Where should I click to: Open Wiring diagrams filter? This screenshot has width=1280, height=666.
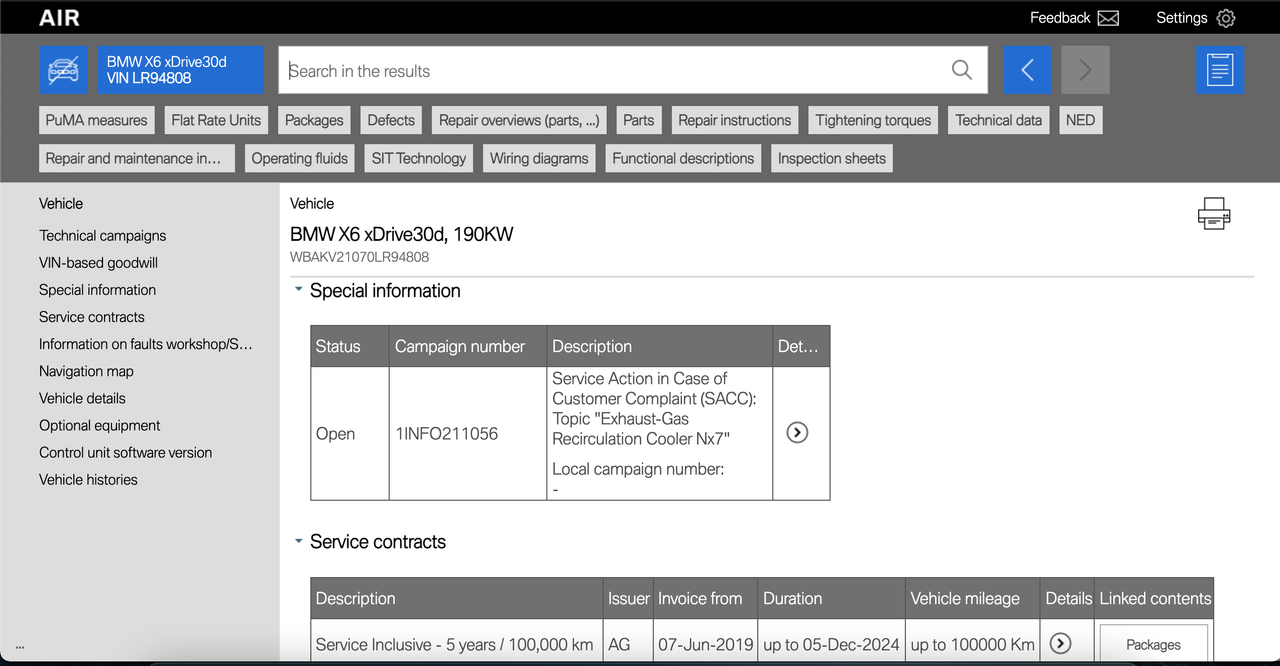[539, 158]
